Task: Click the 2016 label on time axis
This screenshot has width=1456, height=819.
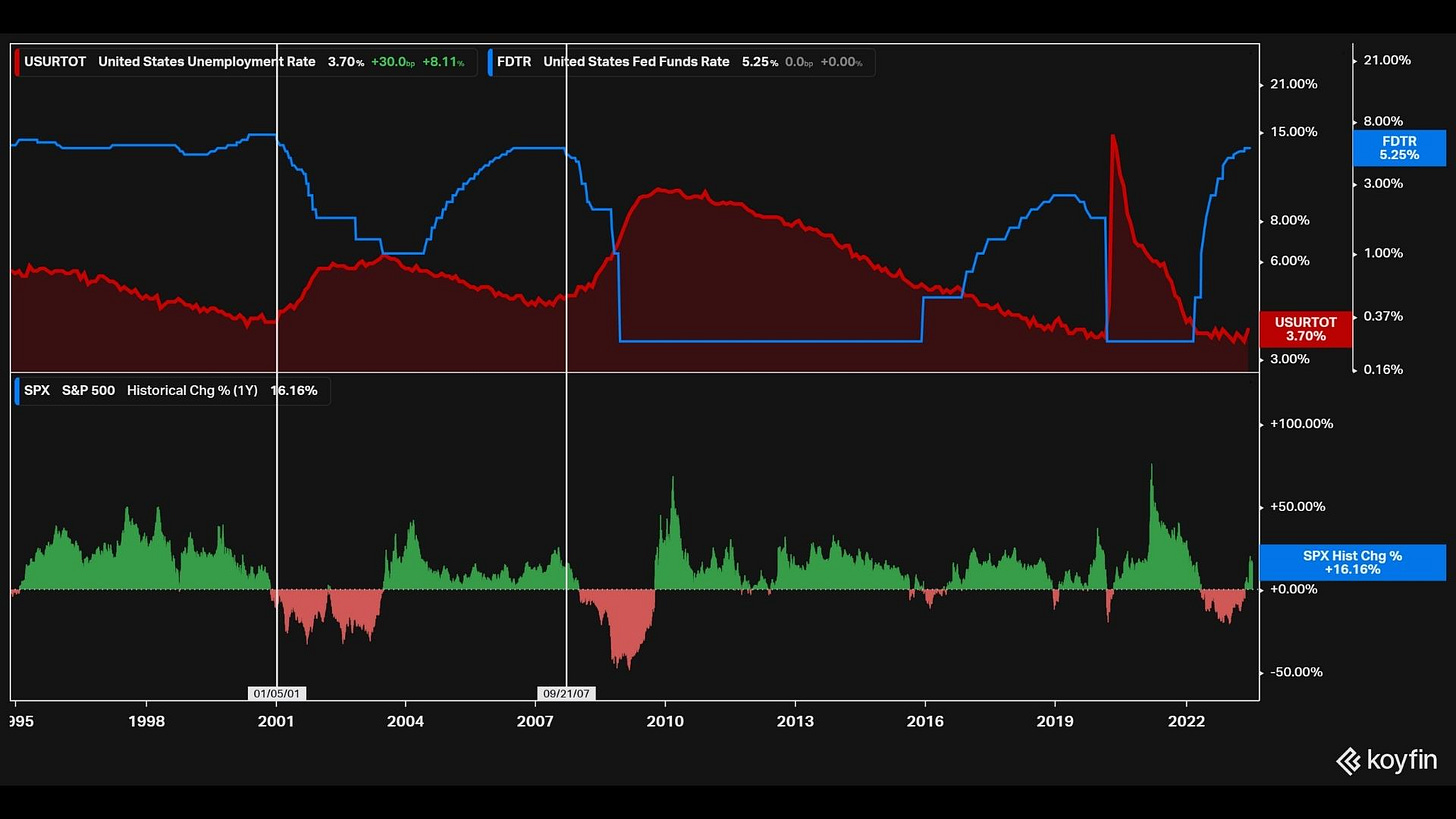Action: click(x=925, y=721)
